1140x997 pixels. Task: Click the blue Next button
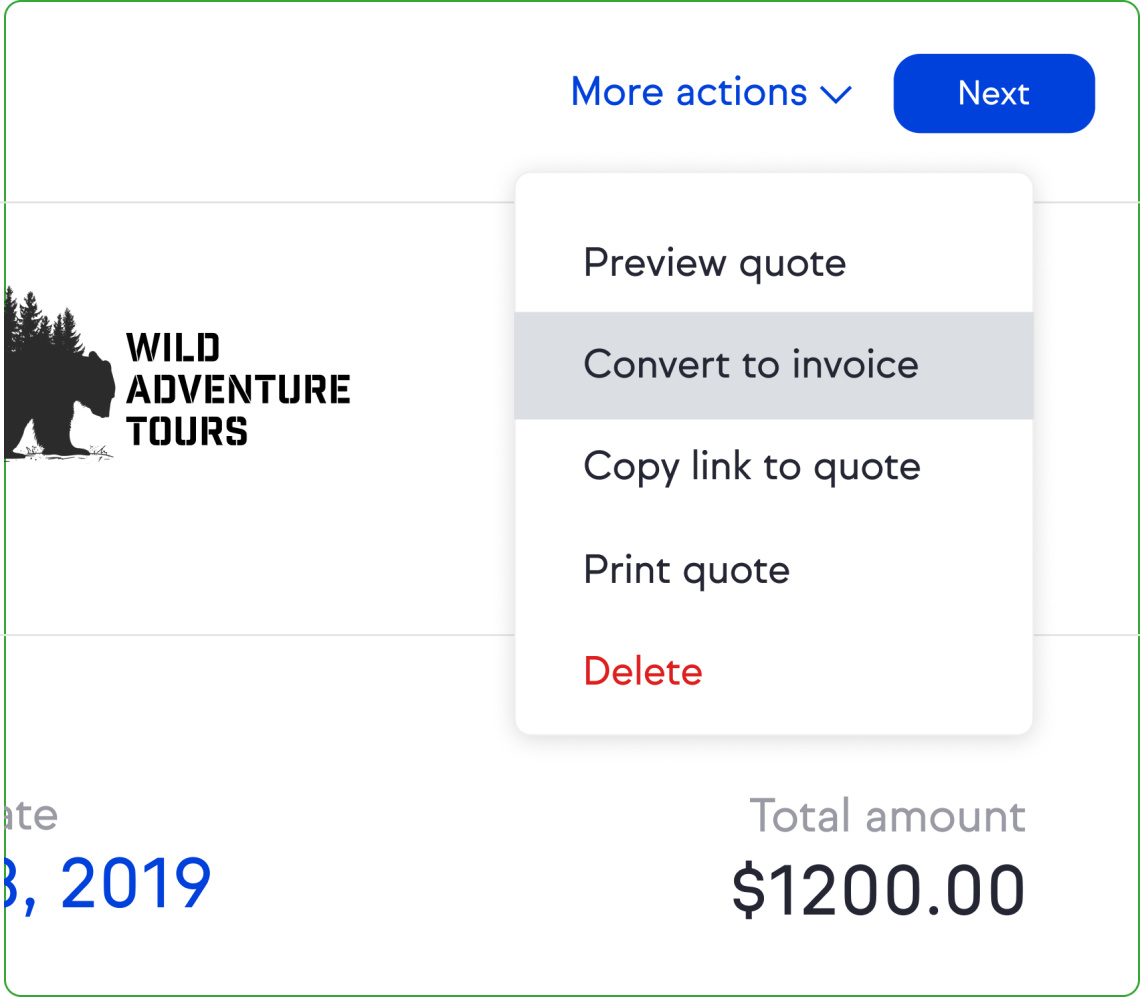click(x=994, y=93)
